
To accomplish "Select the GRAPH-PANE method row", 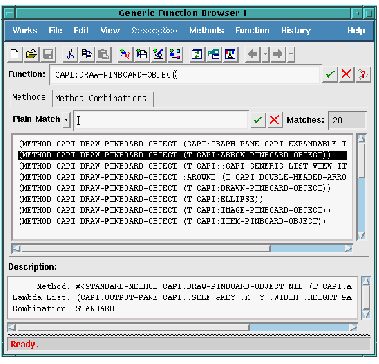I will [x=183, y=144].
